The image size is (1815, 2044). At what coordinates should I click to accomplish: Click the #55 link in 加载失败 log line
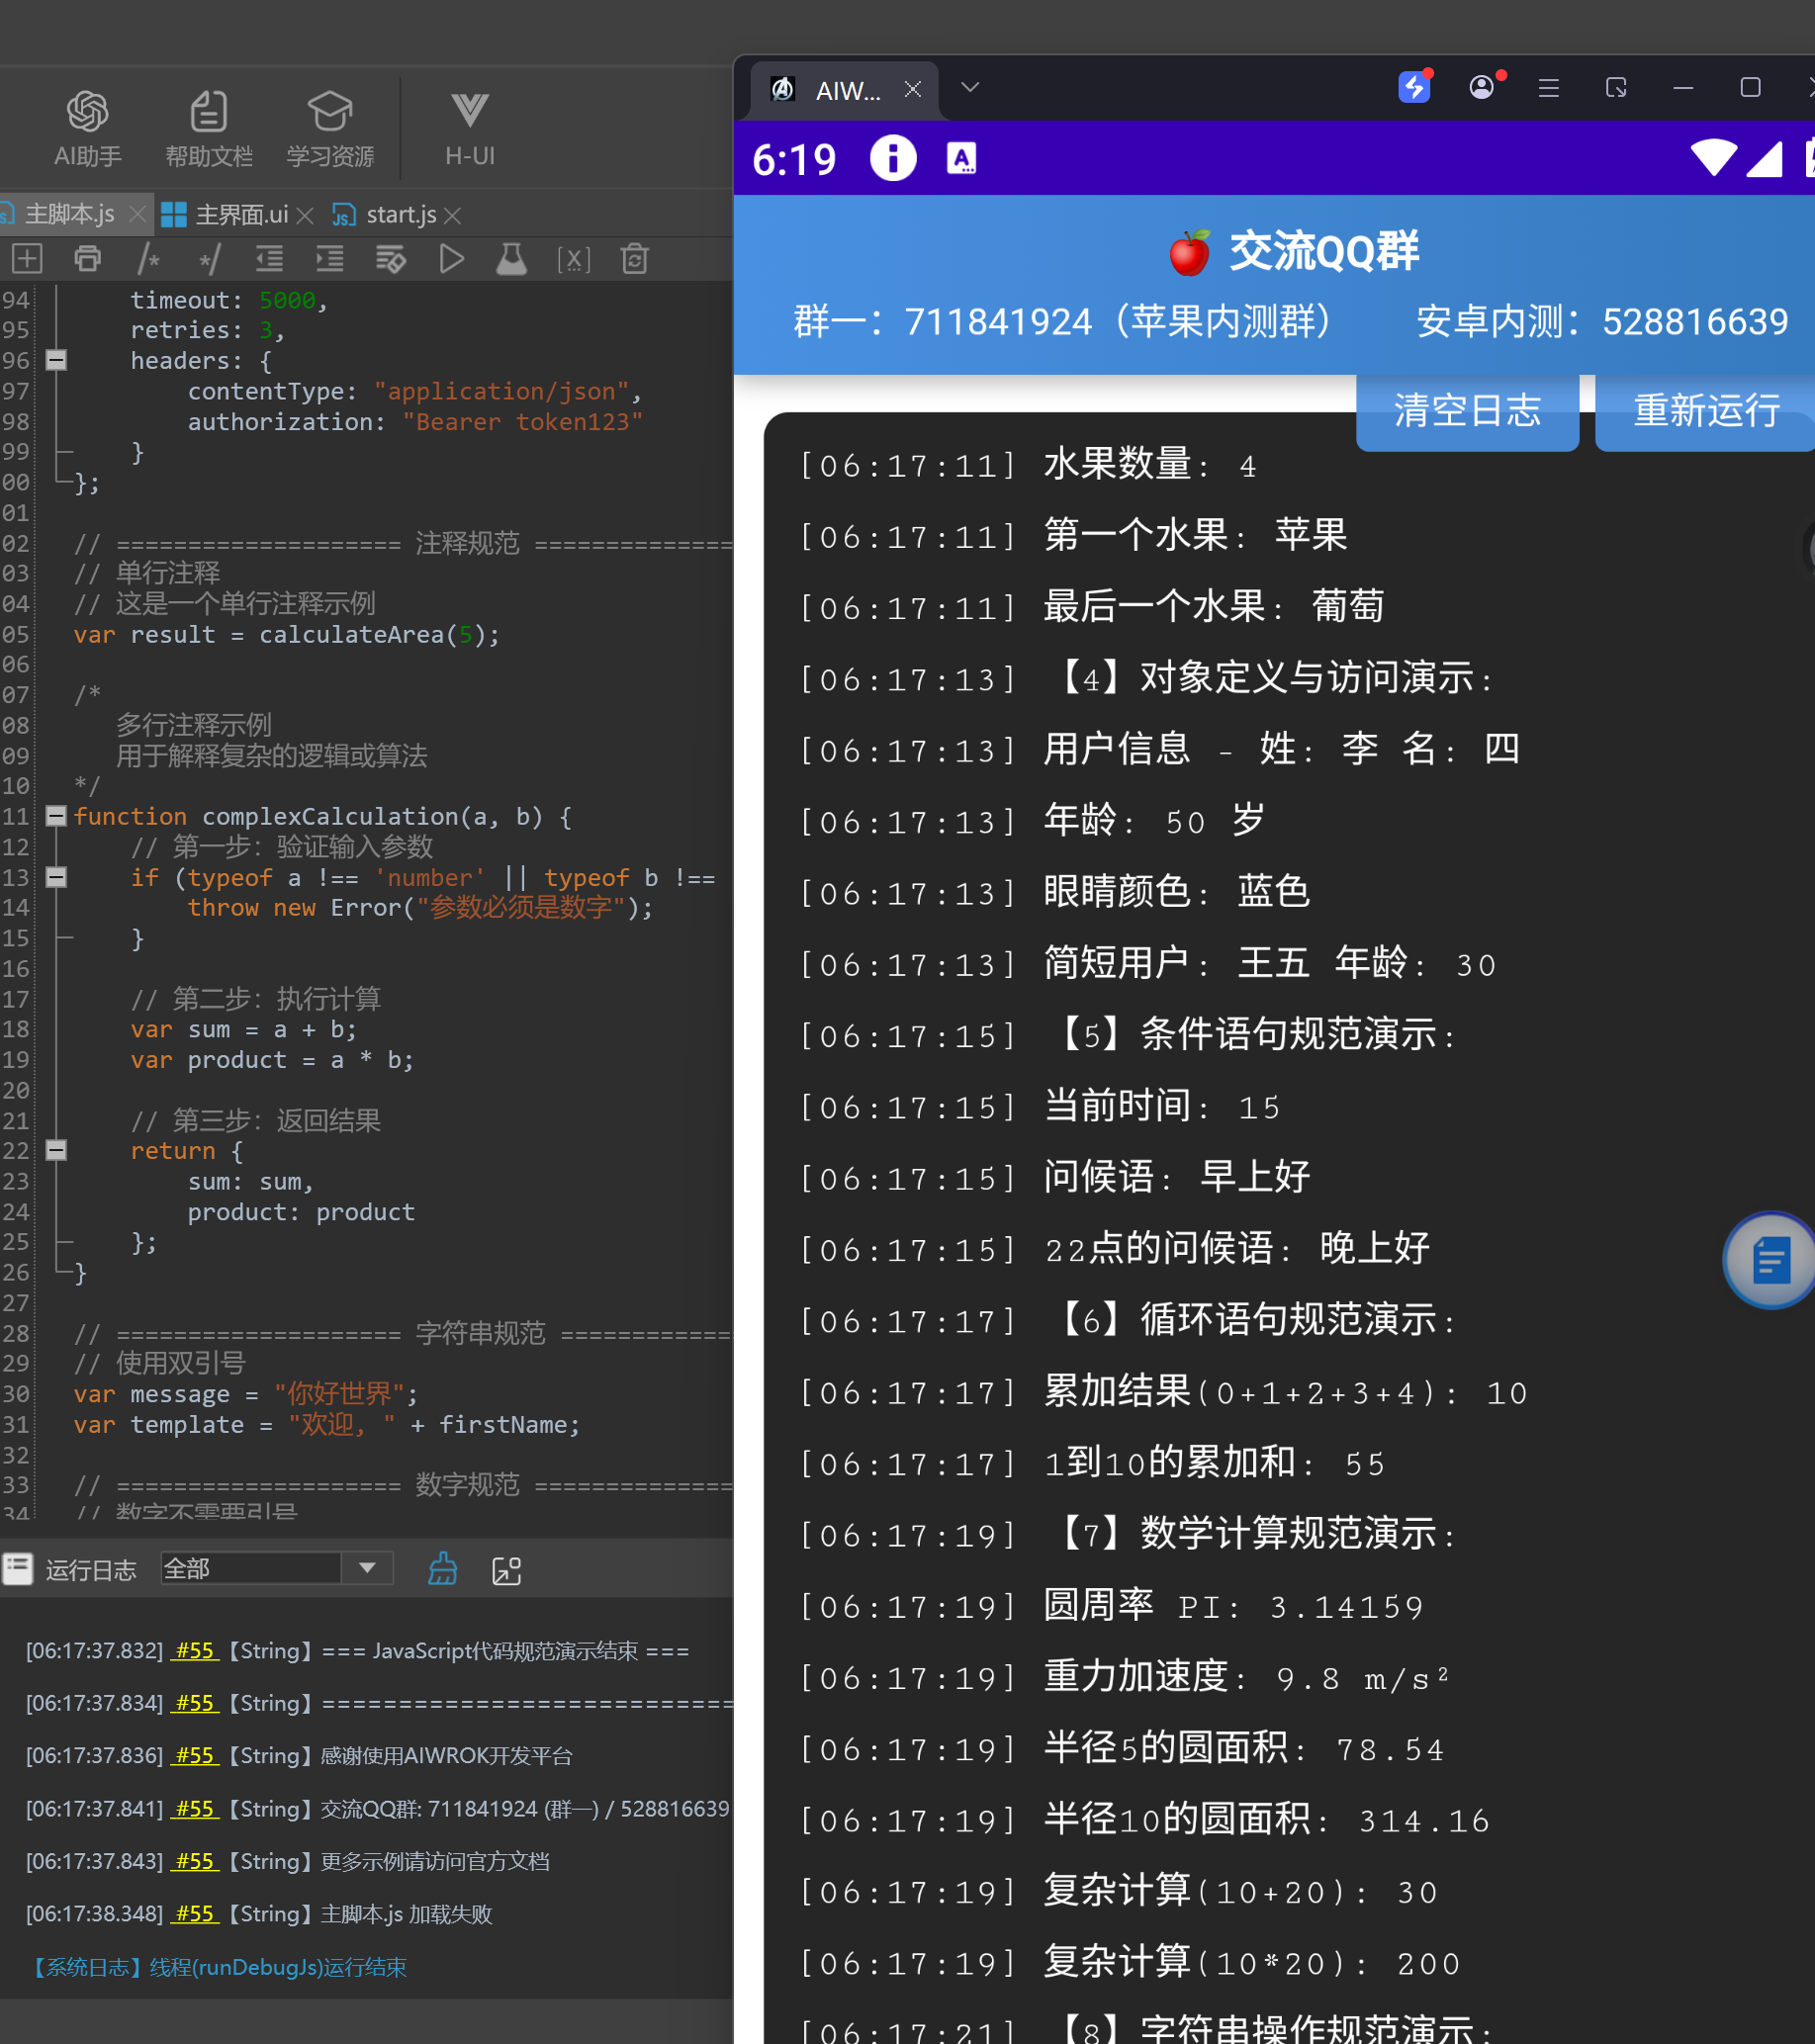[195, 1913]
